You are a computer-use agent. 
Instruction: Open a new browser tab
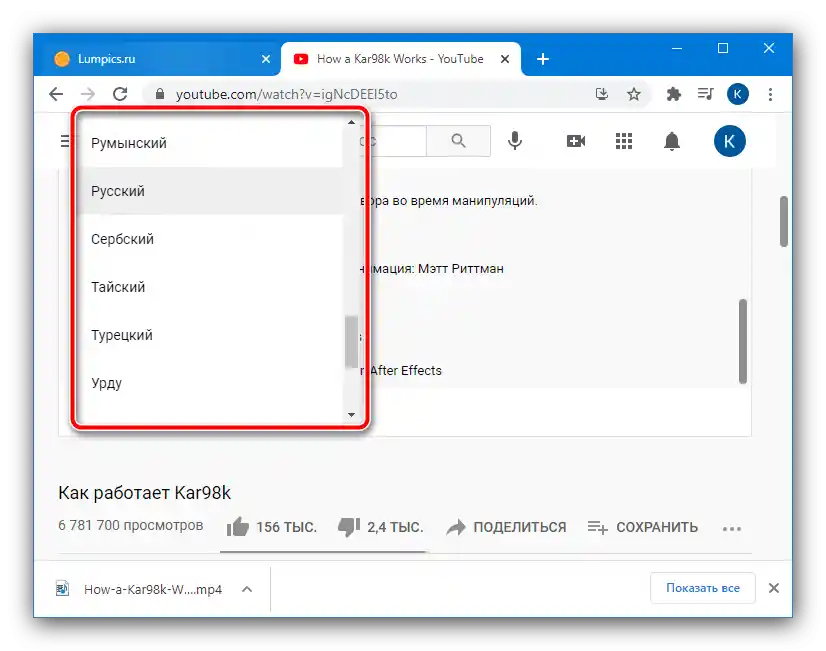point(543,59)
